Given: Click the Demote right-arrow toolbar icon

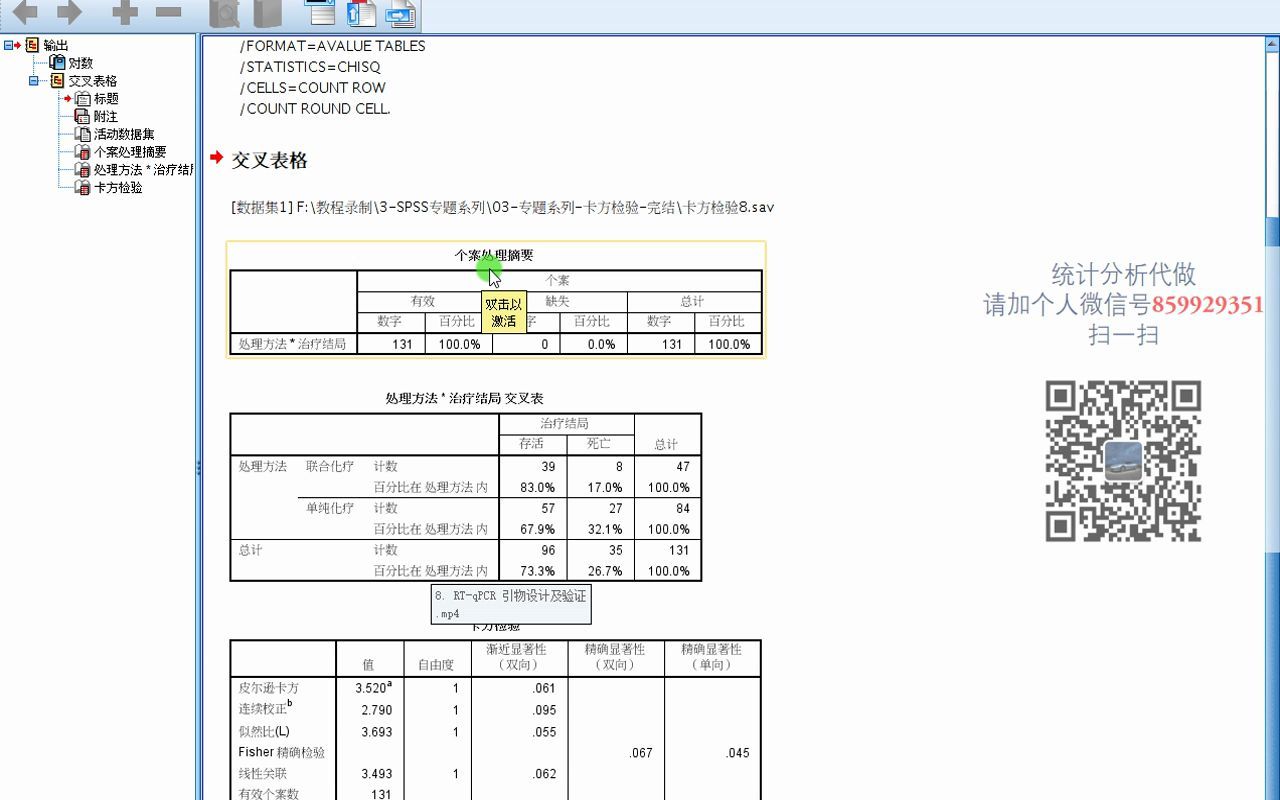Looking at the screenshot, I should [69, 13].
